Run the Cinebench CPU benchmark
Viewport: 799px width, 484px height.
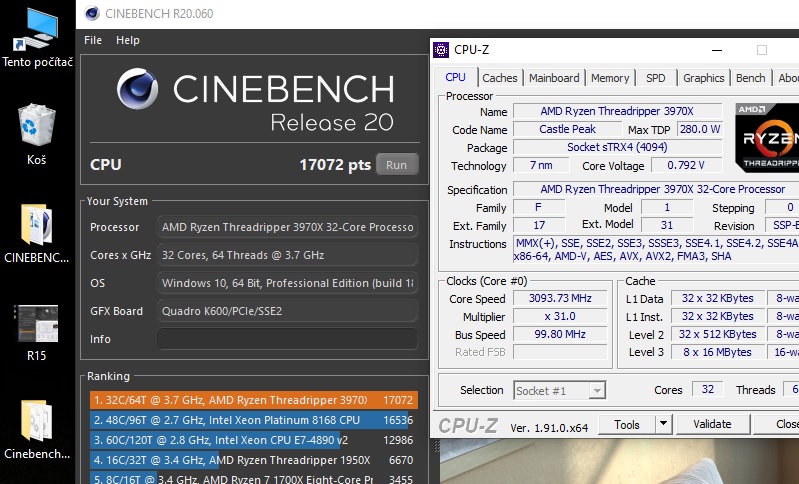click(x=397, y=165)
